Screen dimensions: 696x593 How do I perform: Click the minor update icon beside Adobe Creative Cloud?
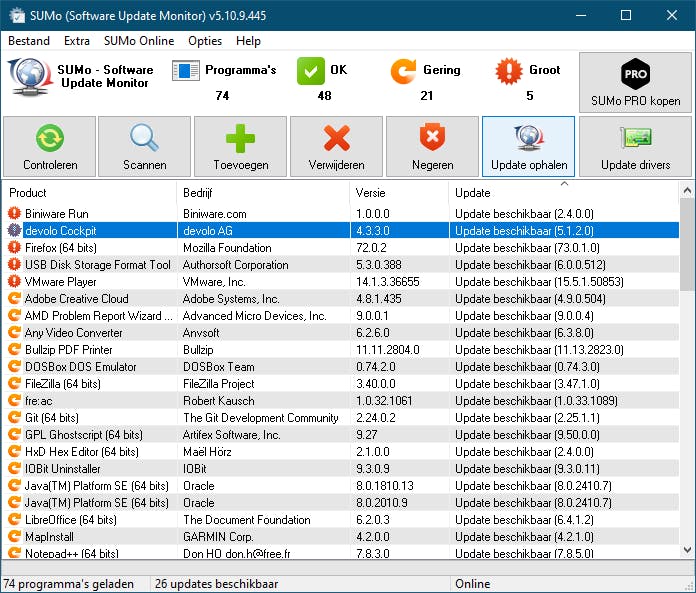pos(14,298)
